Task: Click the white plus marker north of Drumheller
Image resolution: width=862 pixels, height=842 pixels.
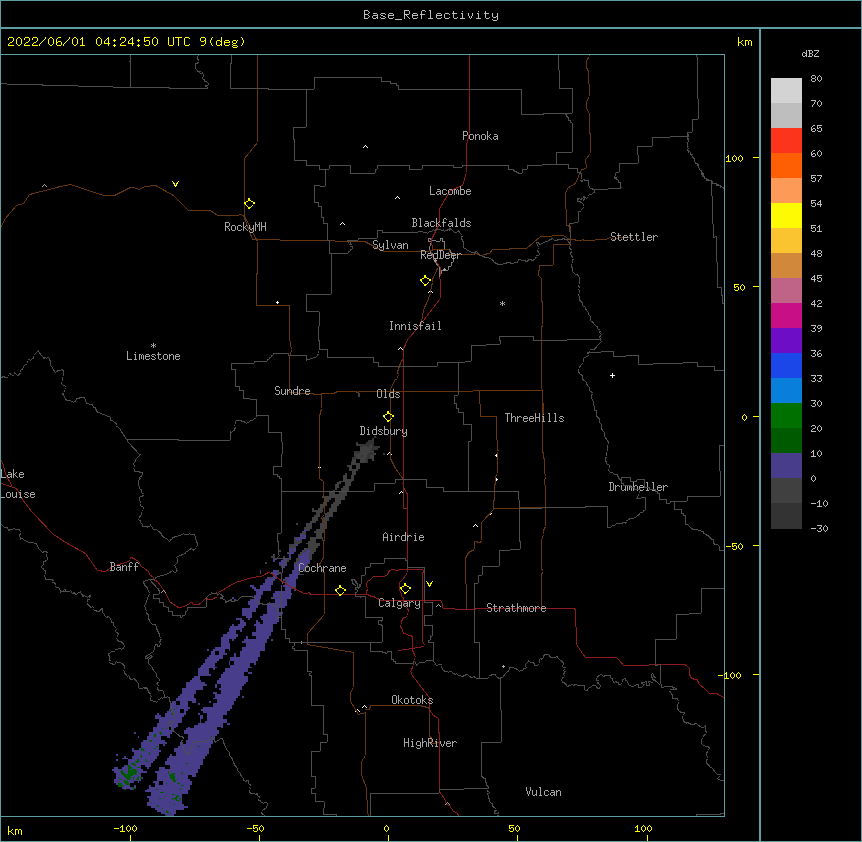Action: [612, 375]
